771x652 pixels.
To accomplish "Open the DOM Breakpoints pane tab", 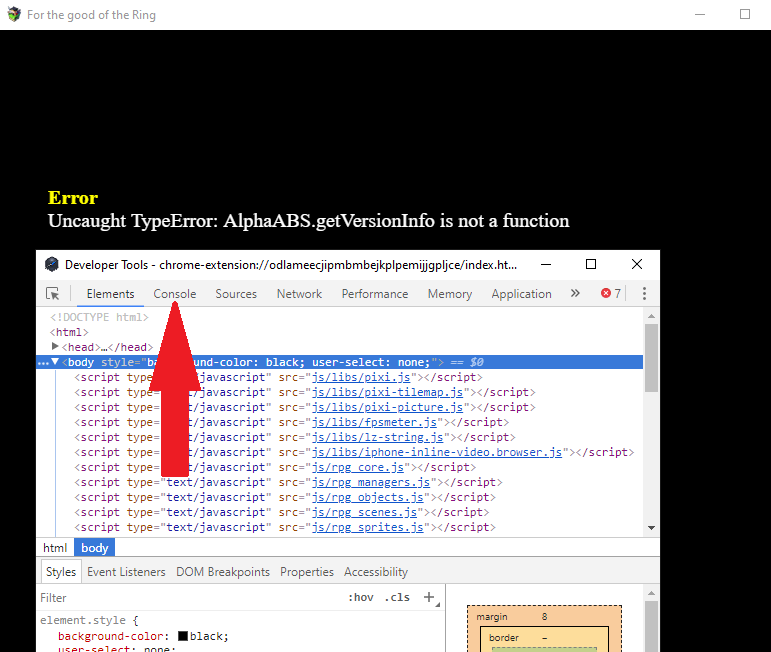I will (223, 572).
